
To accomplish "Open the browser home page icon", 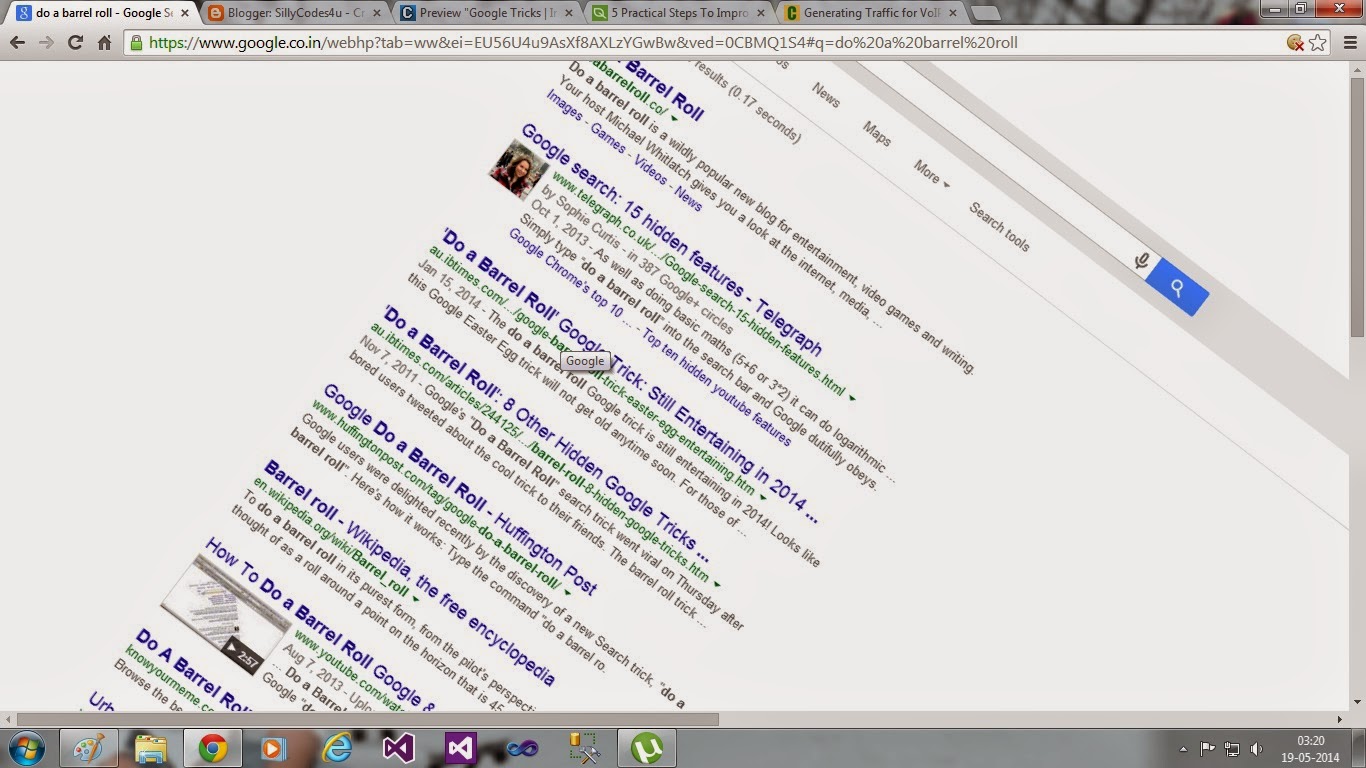I will coord(104,43).
